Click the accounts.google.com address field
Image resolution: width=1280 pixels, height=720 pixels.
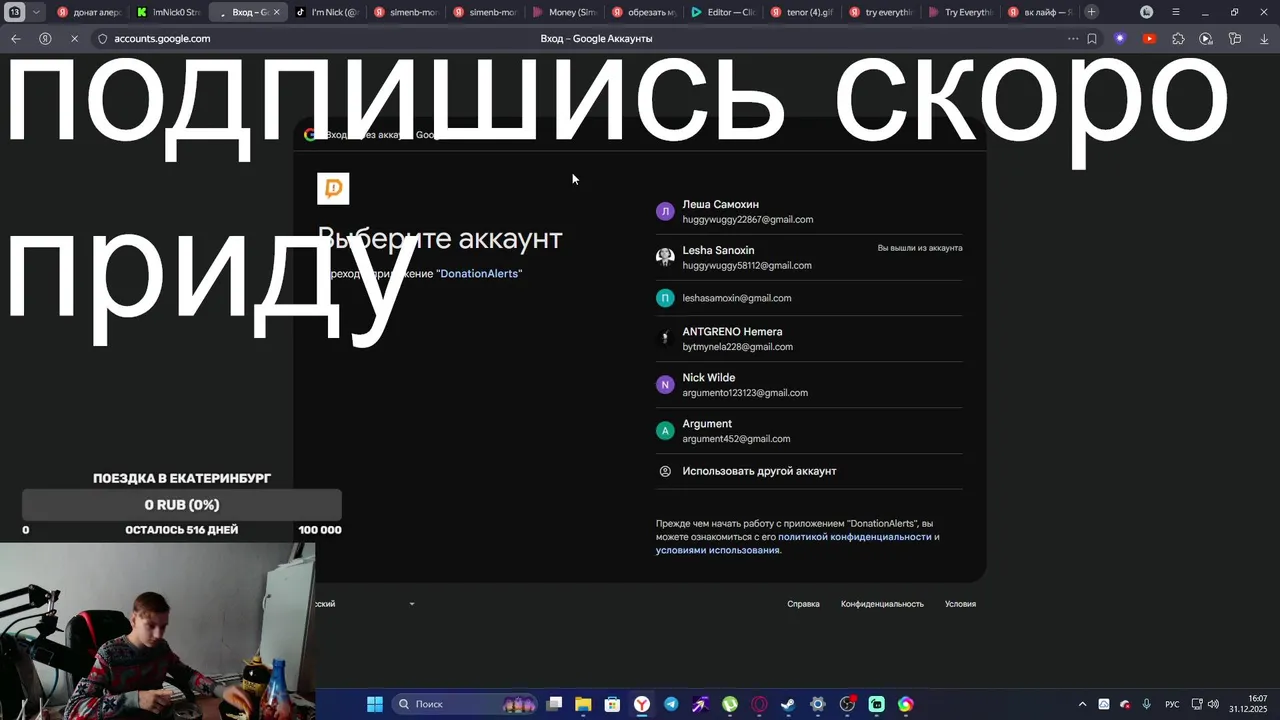point(162,39)
